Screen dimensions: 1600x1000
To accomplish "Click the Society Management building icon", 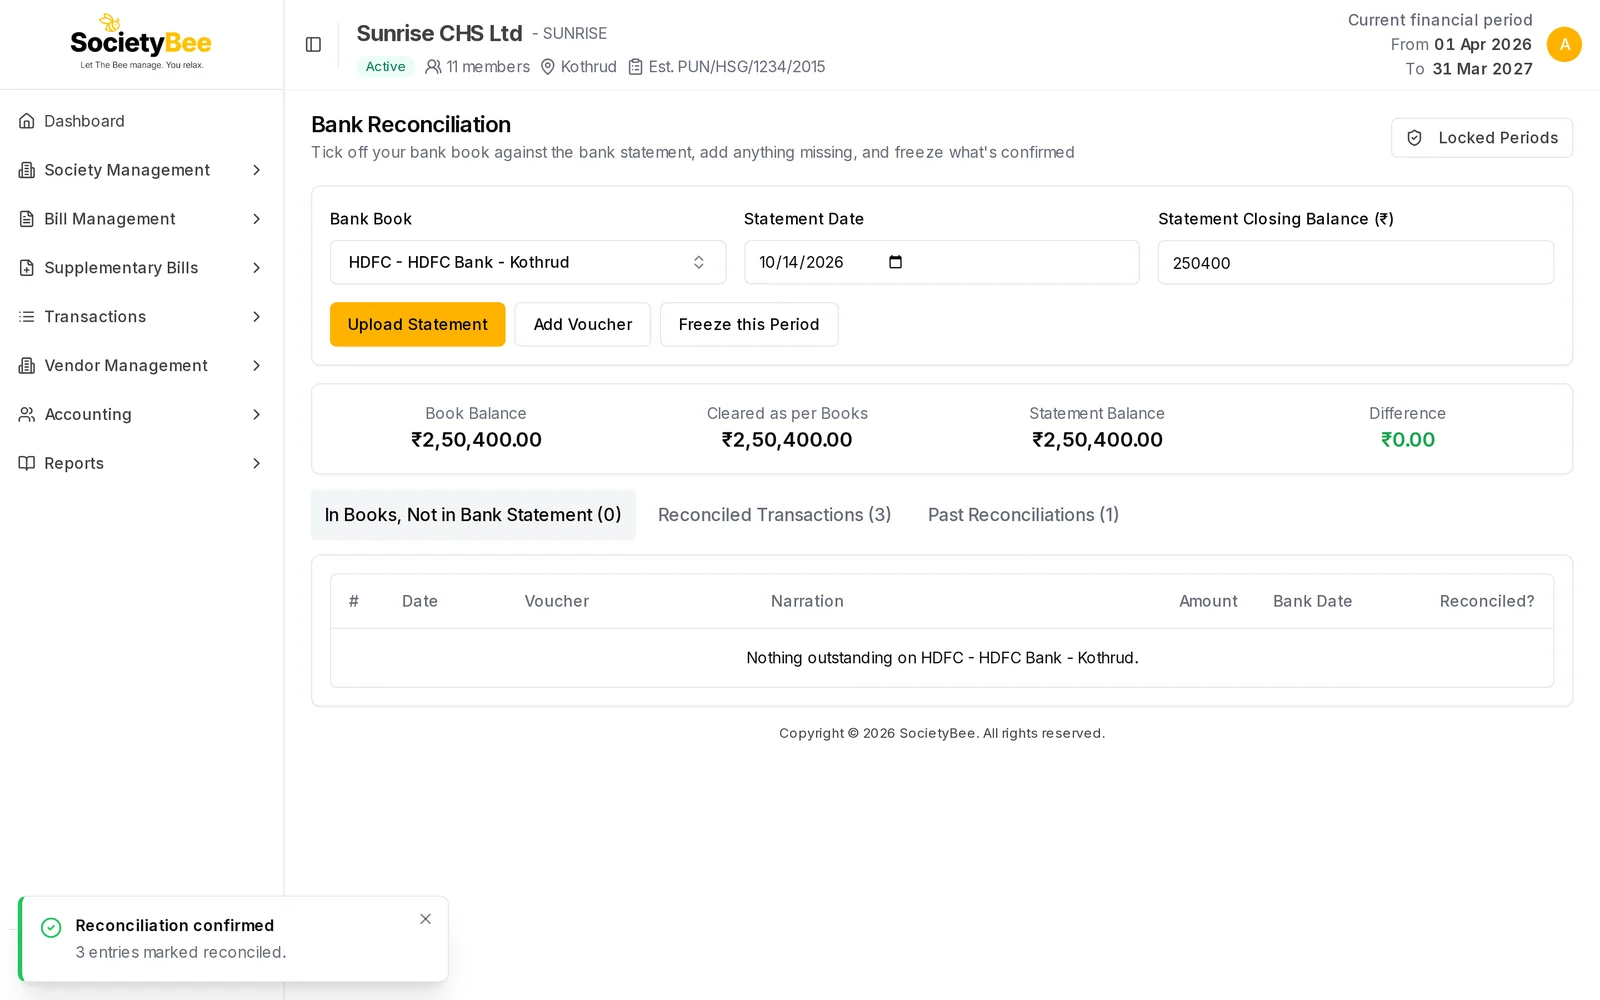I will [27, 170].
